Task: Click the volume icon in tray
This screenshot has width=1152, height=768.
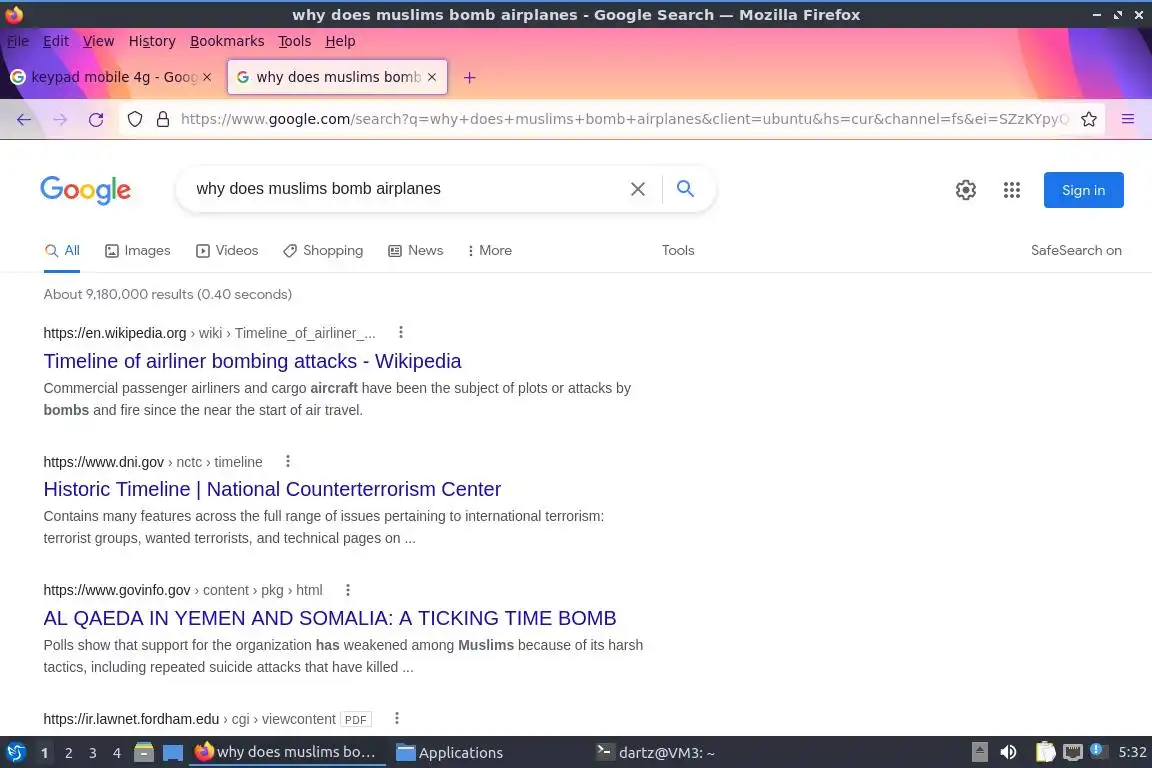Action: coord(1008,752)
